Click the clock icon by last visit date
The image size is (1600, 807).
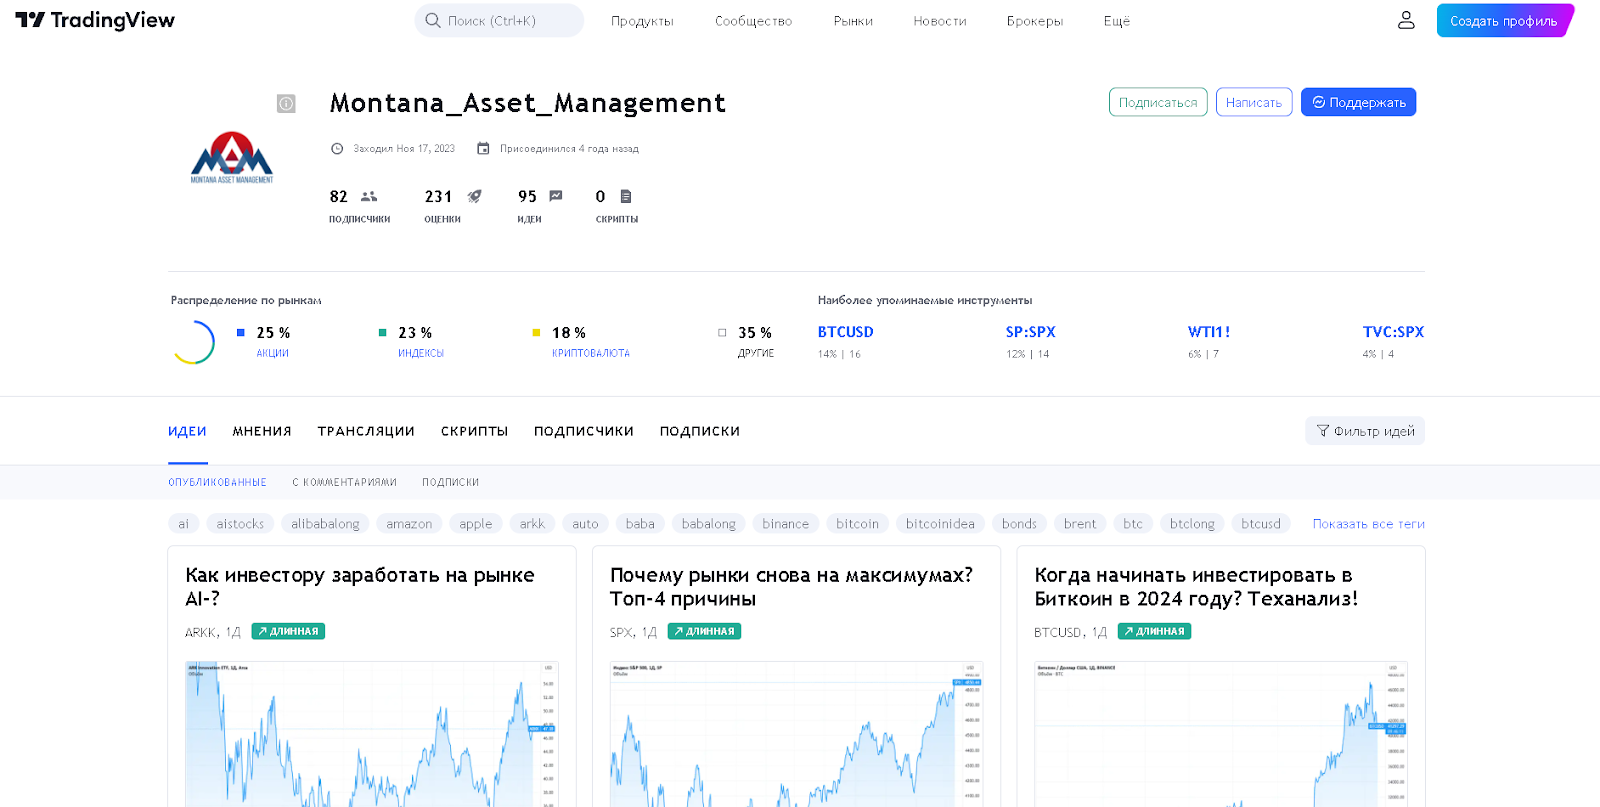(x=337, y=148)
